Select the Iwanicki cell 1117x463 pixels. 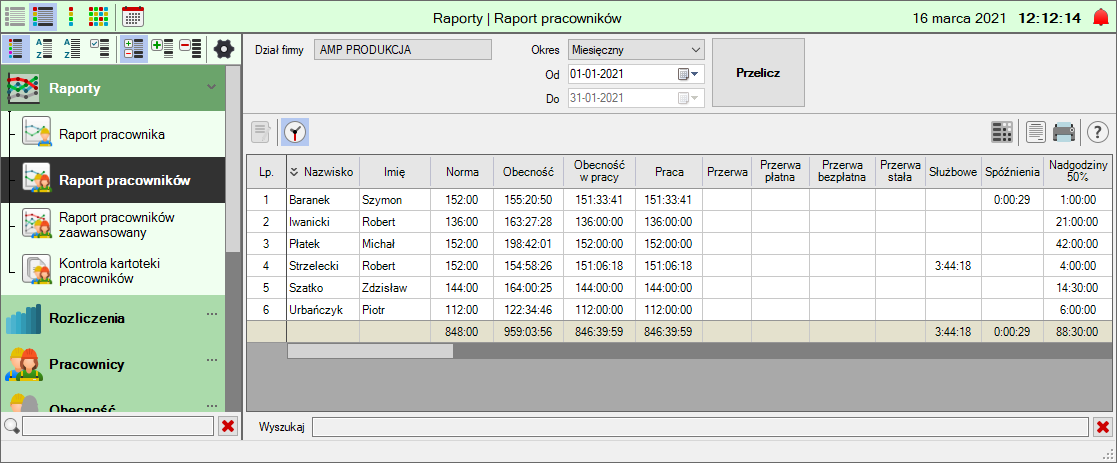[x=323, y=222]
